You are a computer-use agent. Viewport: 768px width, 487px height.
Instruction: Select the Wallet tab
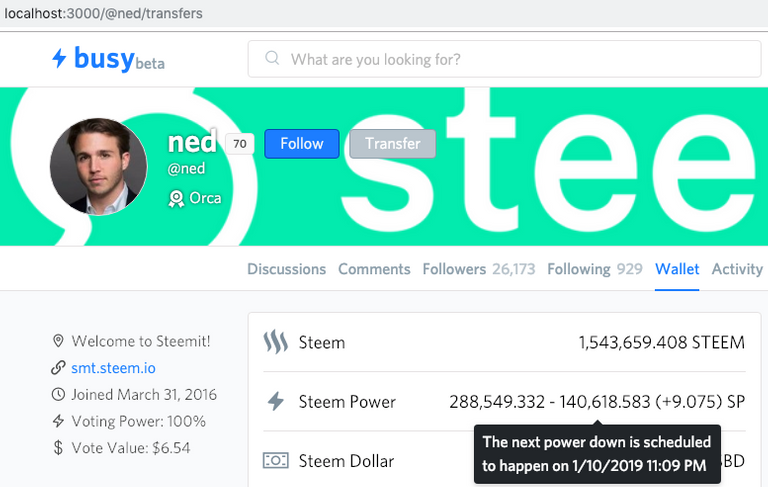pyautogui.click(x=677, y=269)
